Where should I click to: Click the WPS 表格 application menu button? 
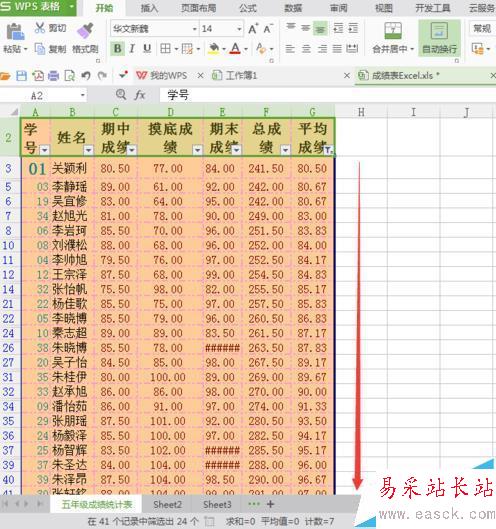pos(38,7)
